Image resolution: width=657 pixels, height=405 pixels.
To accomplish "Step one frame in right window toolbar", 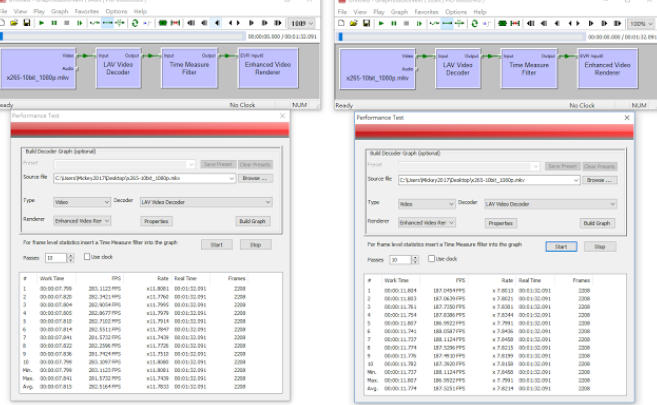I will coord(419,23).
